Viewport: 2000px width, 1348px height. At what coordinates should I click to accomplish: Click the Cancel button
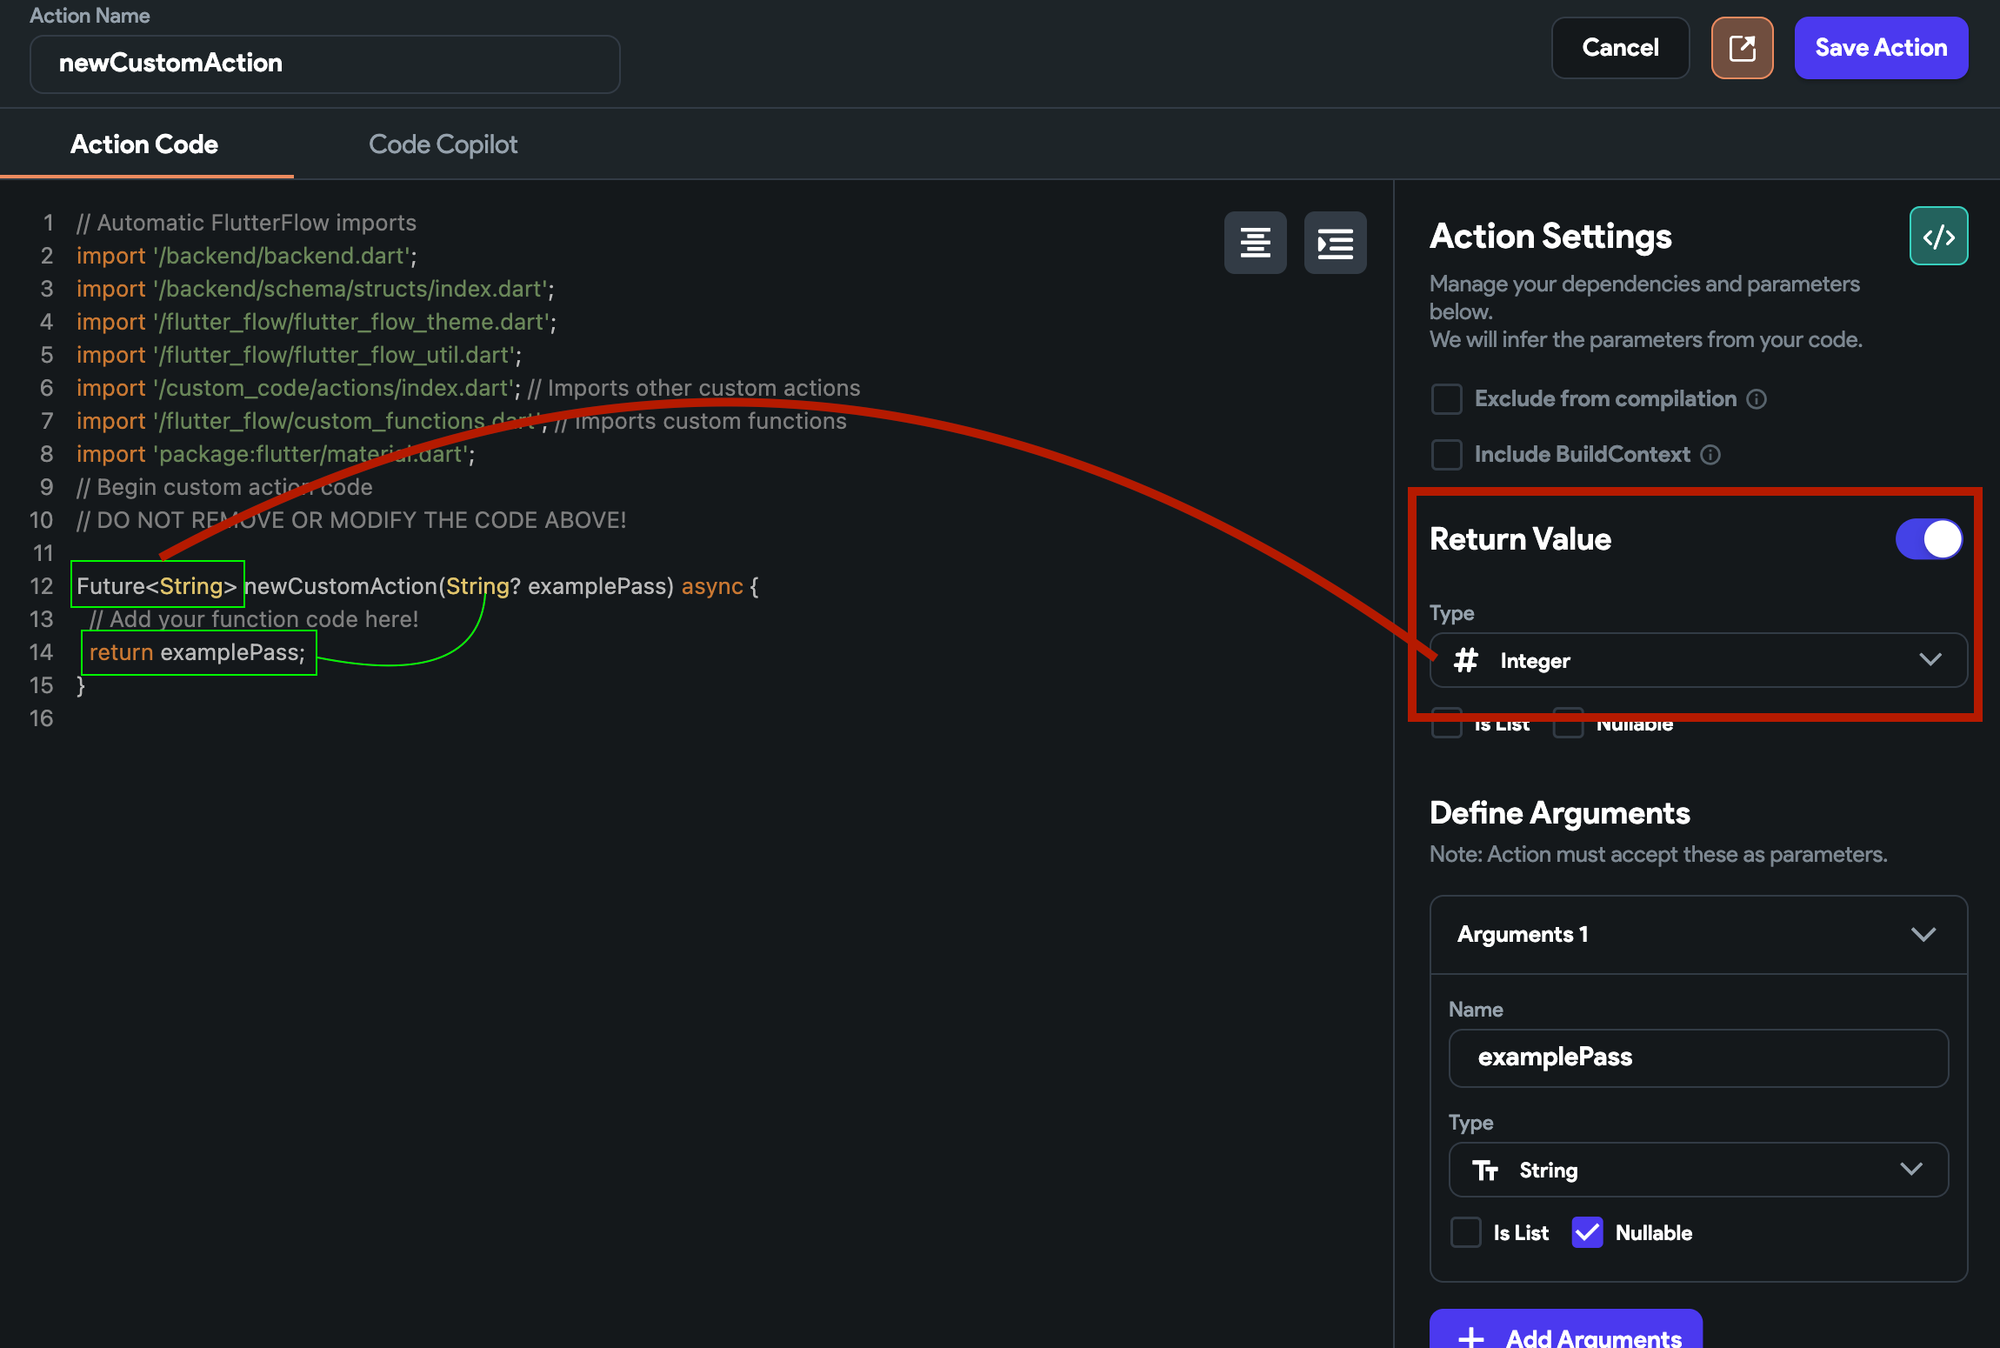1620,48
